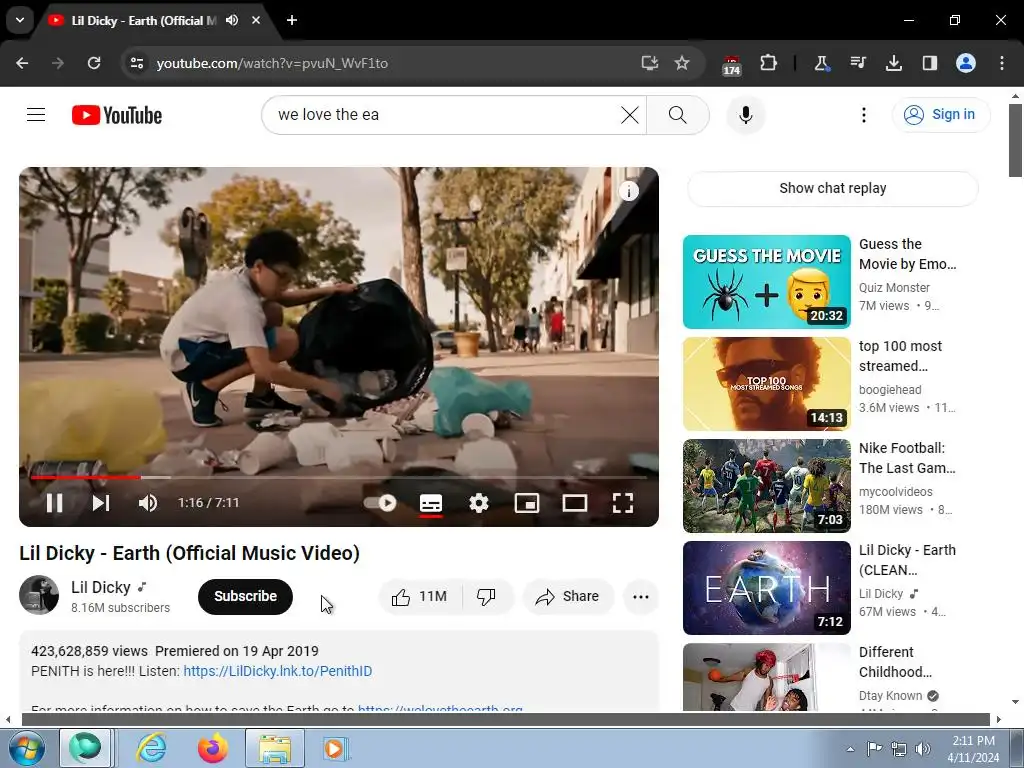This screenshot has height=768, width=1024.
Task: Mute the video player volume
Action: point(148,503)
